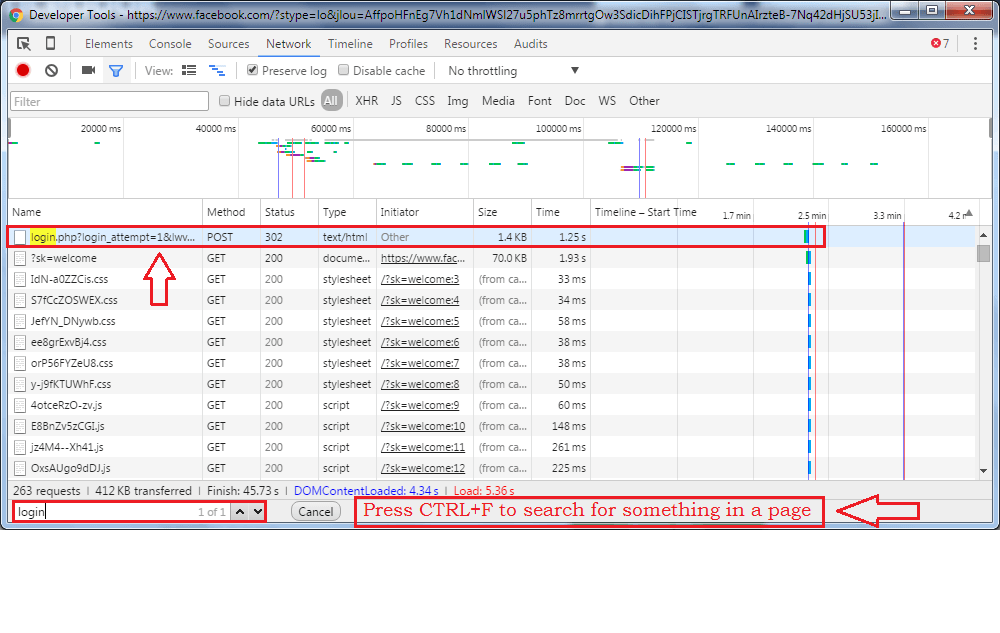Clear the network log with the clear icon

[51, 71]
